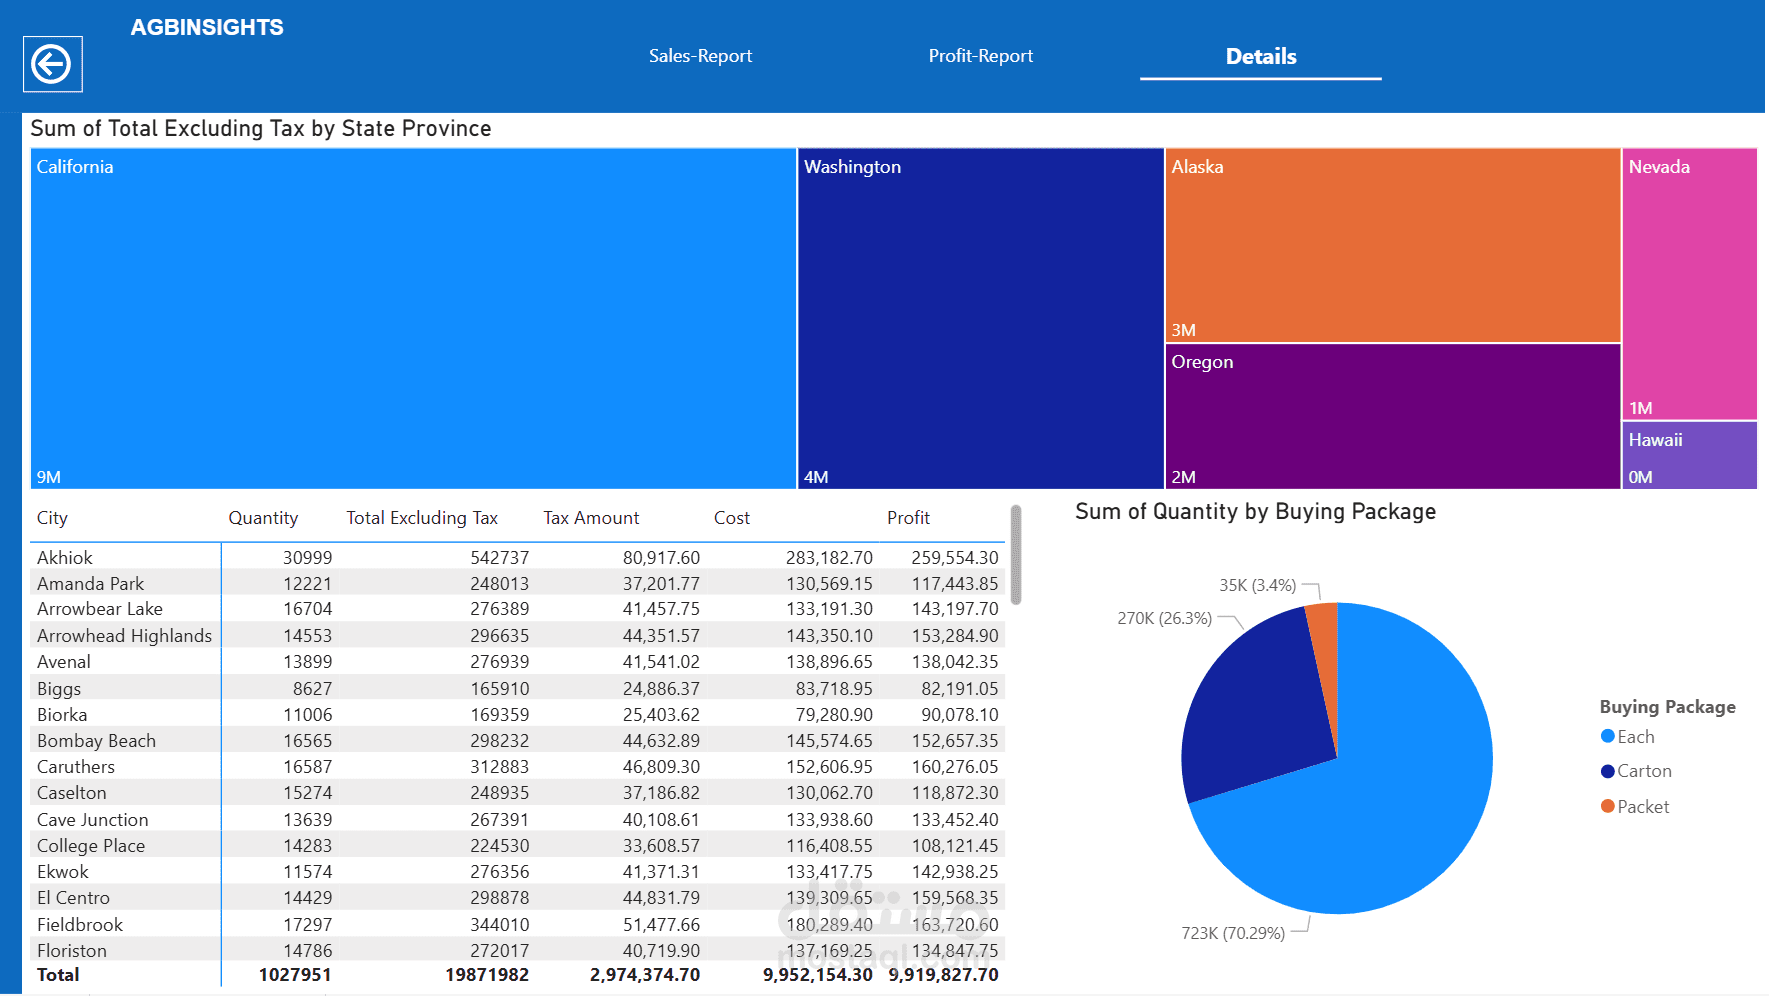Click the orange Packet legend marker

(1608, 806)
